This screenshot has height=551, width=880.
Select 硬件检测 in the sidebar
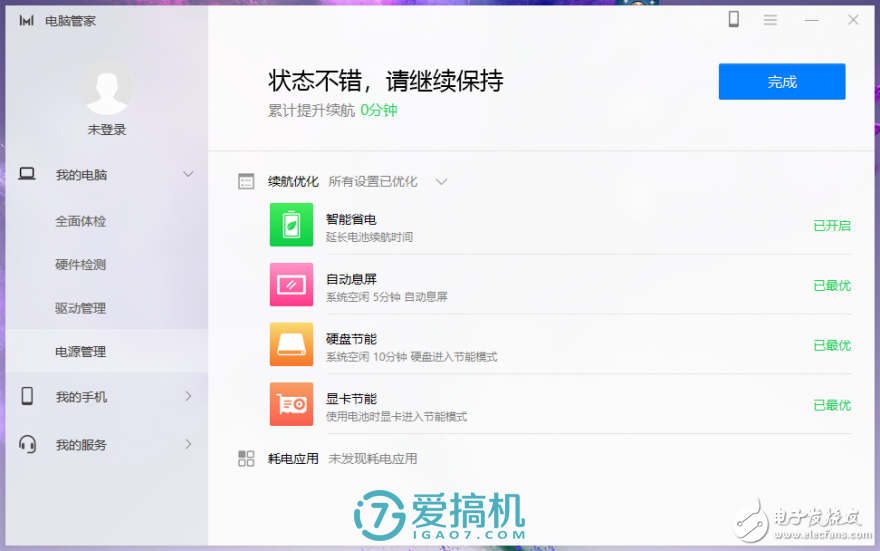click(x=80, y=265)
